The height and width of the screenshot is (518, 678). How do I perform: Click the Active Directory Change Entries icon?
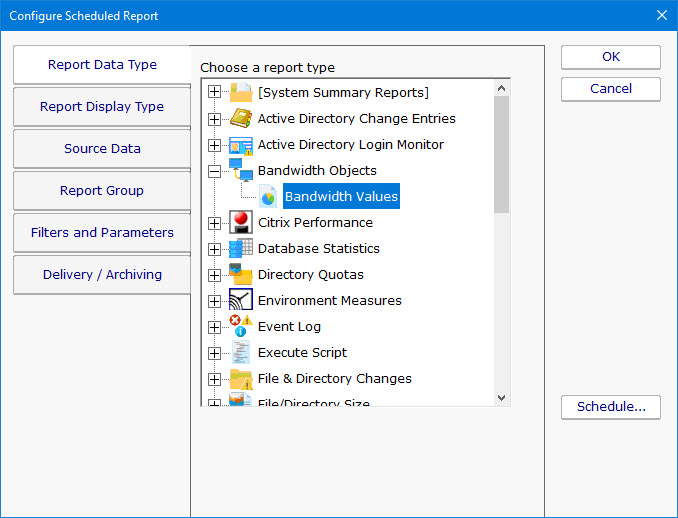[x=241, y=119]
